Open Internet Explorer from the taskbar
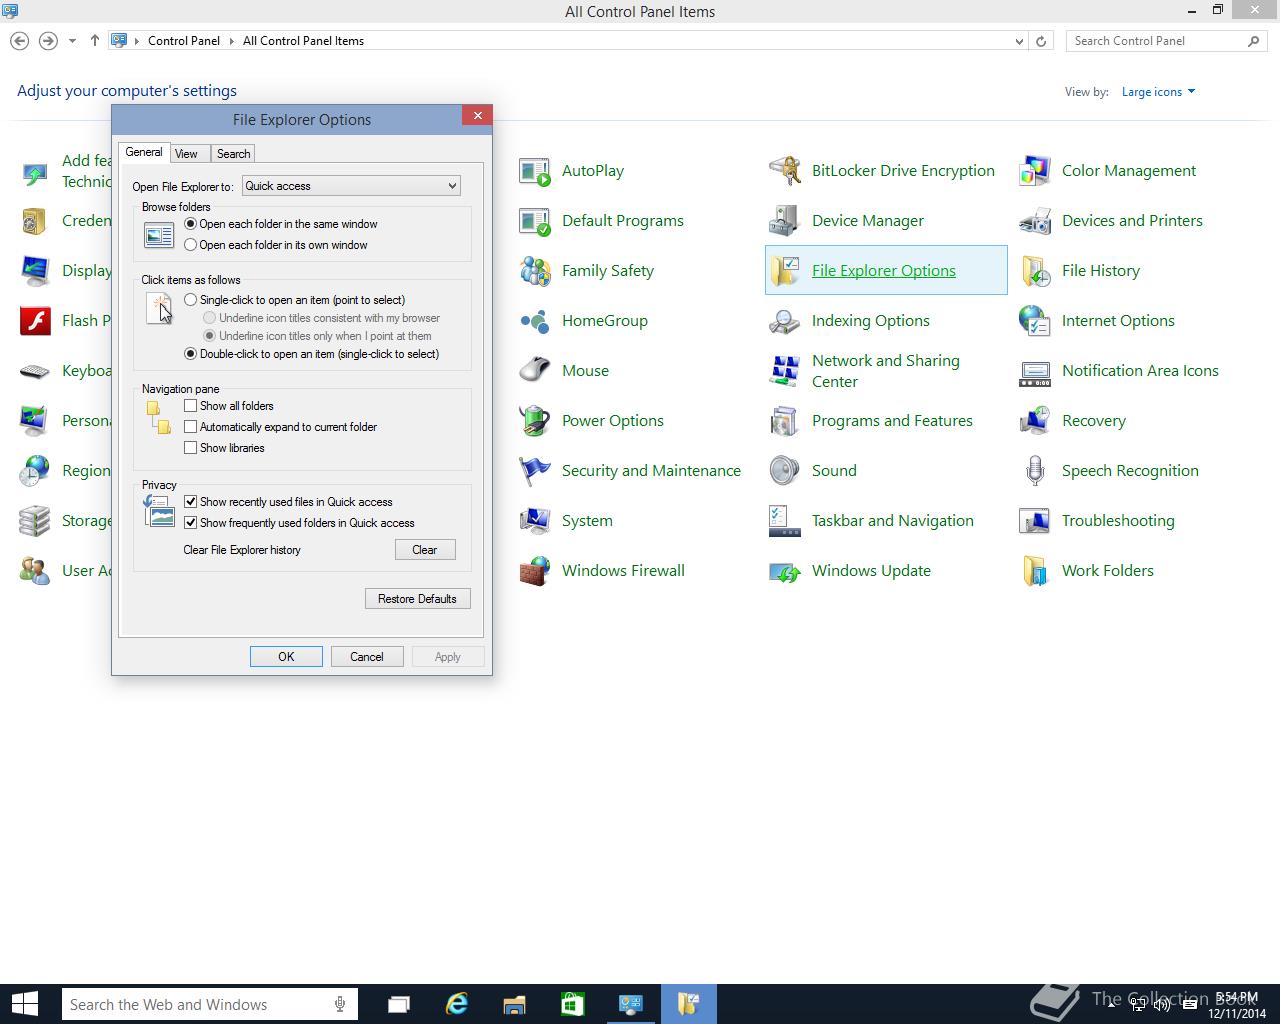This screenshot has height=1024, width=1280. click(x=457, y=1004)
